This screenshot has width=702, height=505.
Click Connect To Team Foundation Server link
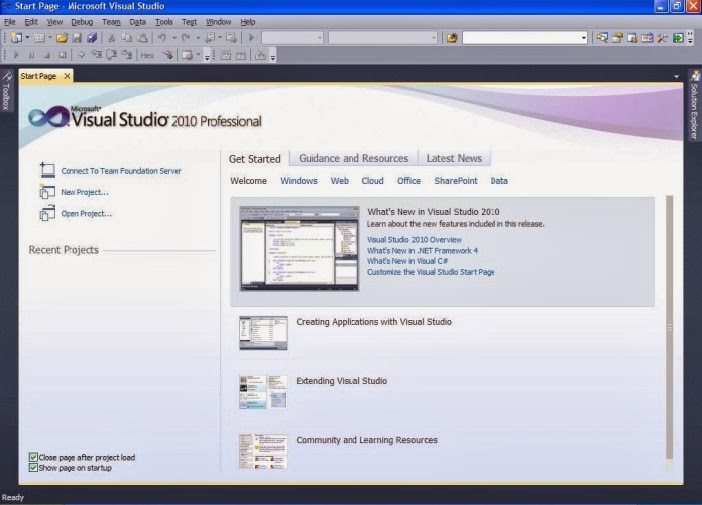(x=121, y=171)
